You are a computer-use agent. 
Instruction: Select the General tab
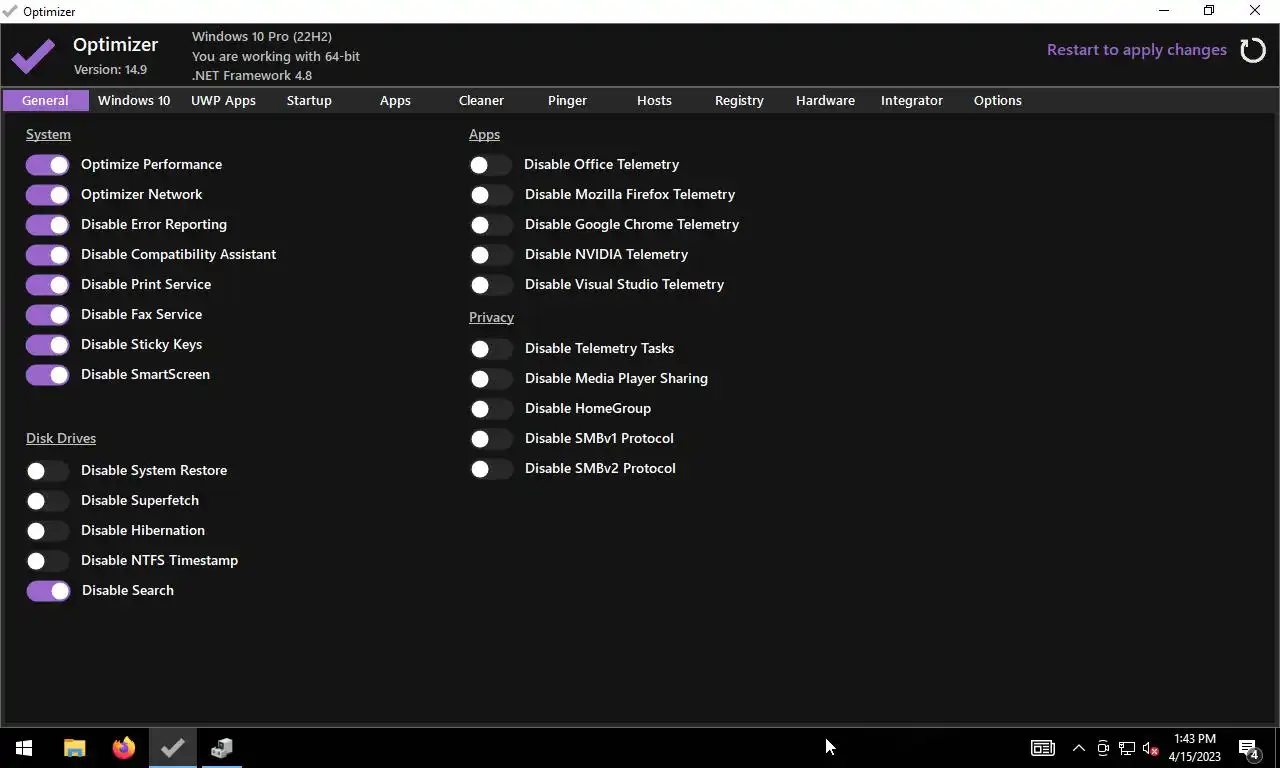pyautogui.click(x=45, y=100)
